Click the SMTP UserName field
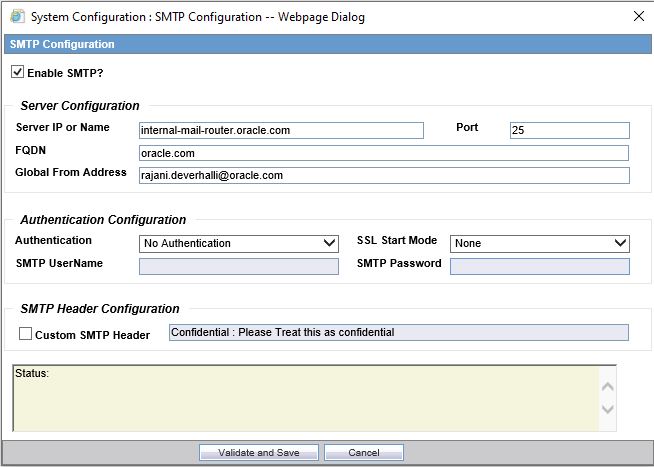Screen dimensions: 654x467 click(239, 266)
